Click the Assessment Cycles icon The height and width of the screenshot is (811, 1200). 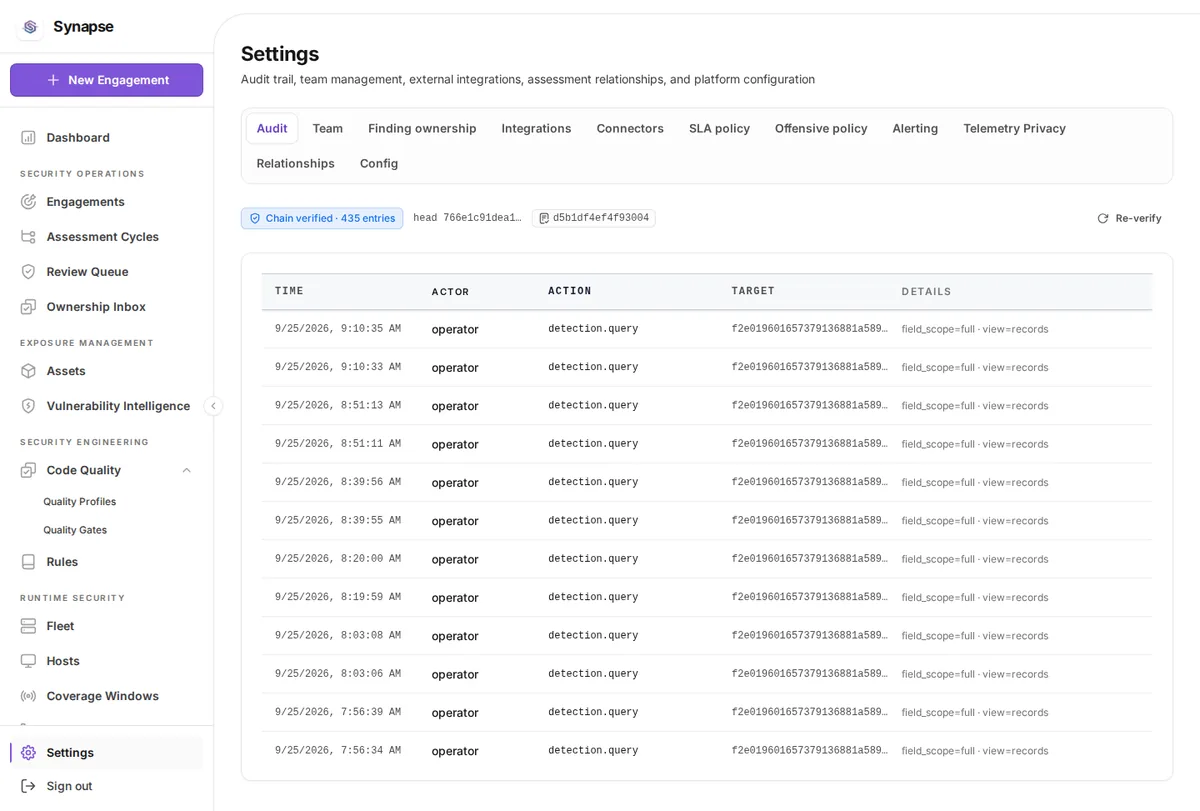pyautogui.click(x=28, y=237)
